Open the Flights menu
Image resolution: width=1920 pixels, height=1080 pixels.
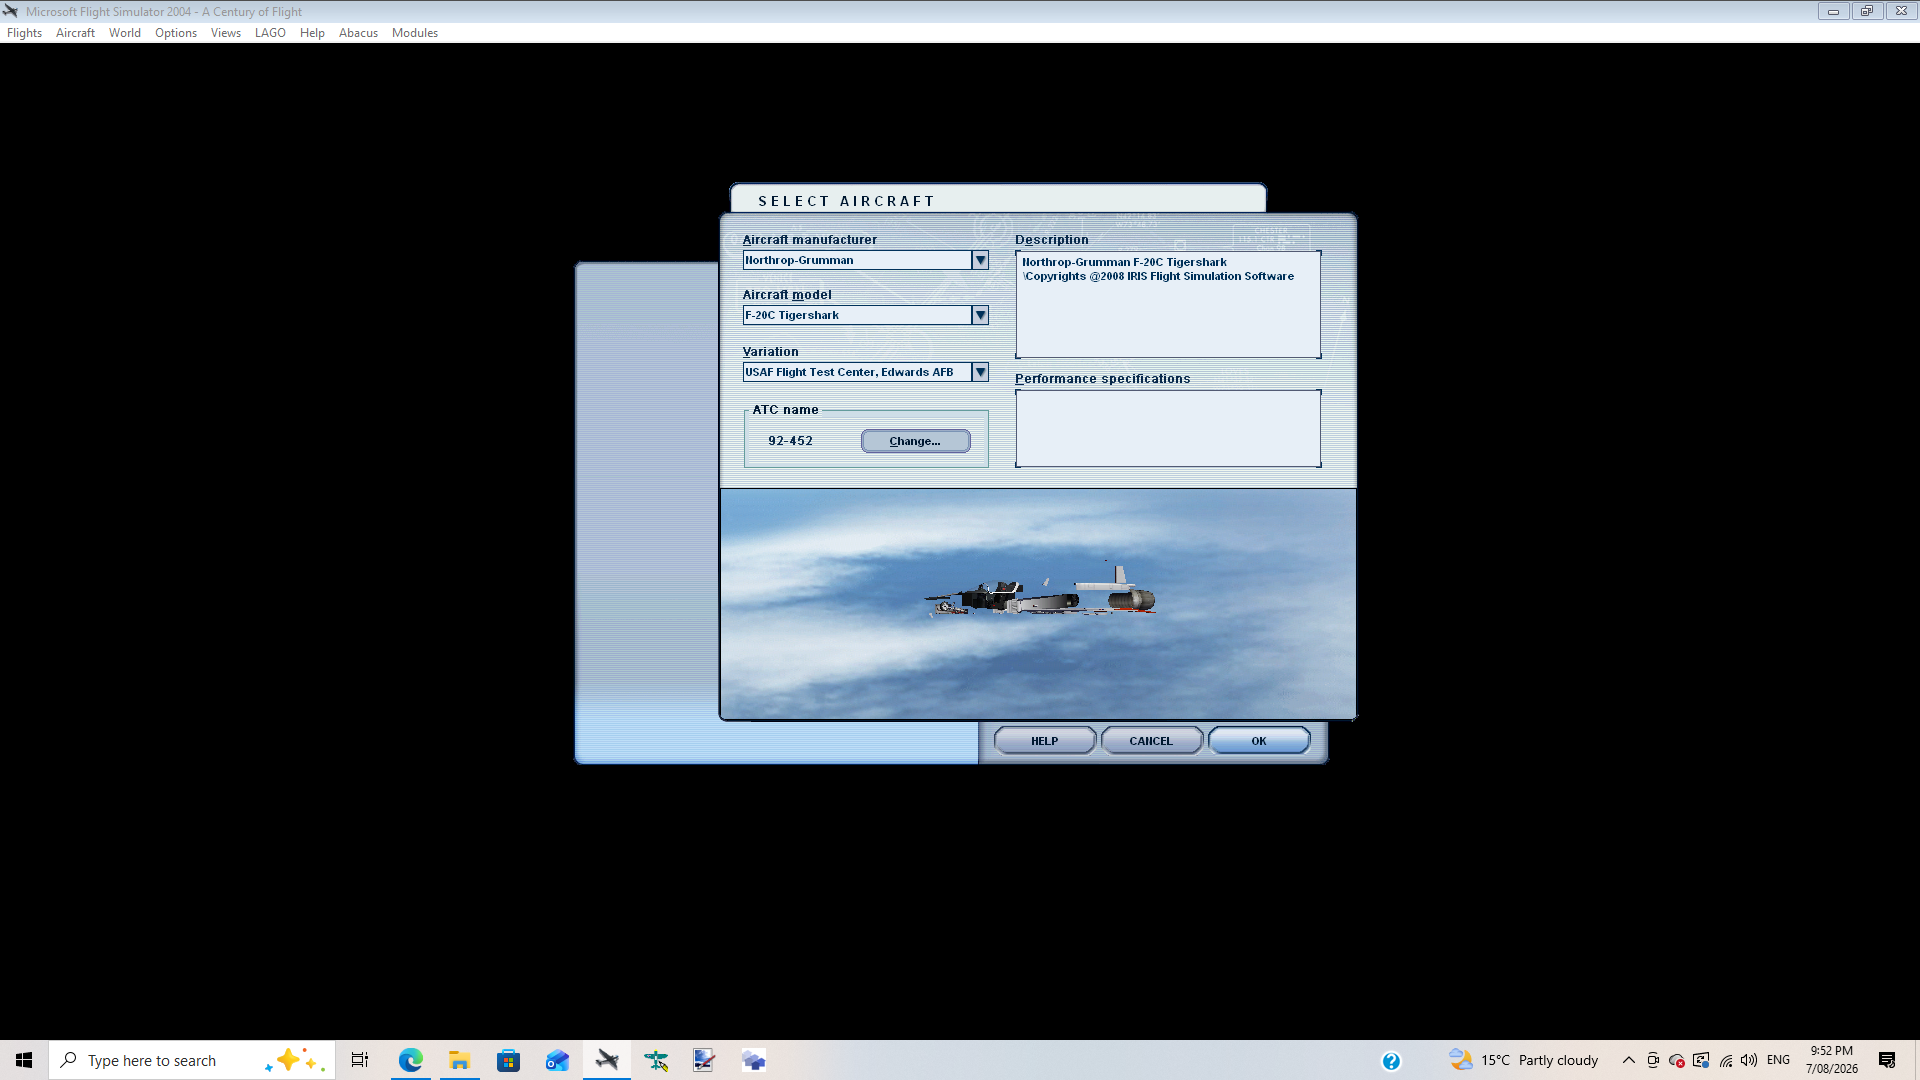(x=24, y=33)
